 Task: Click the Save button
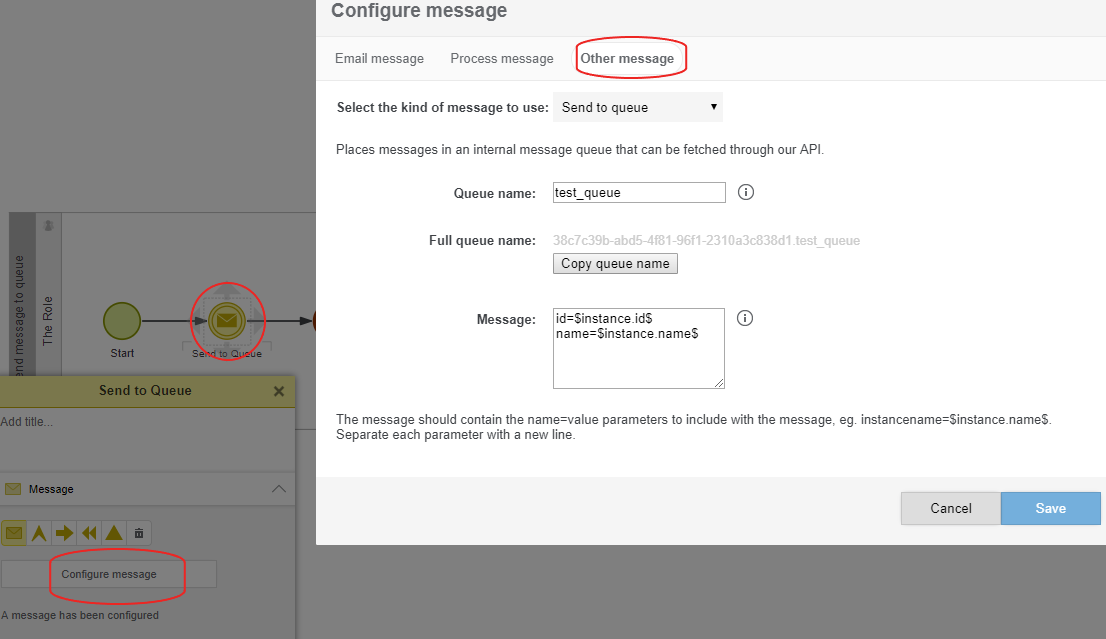pos(1050,508)
